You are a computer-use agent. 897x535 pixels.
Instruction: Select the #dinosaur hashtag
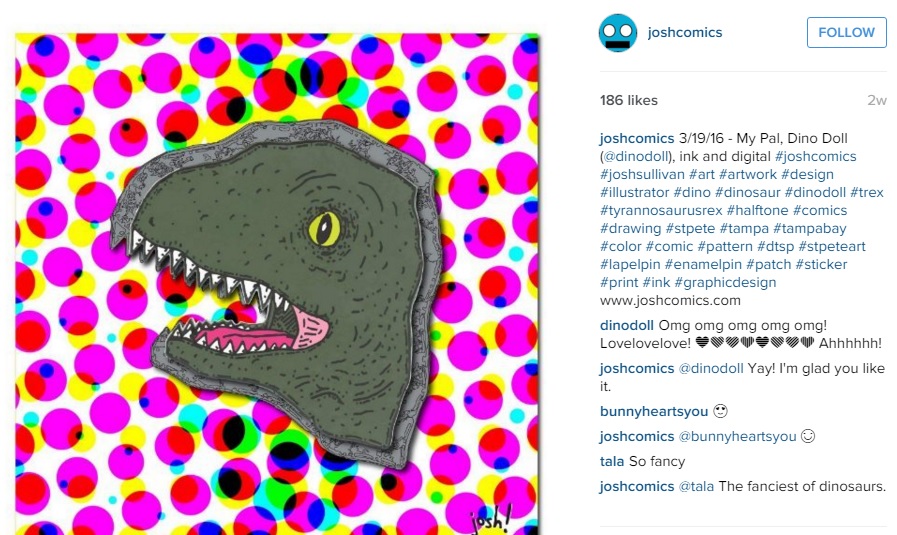747,192
